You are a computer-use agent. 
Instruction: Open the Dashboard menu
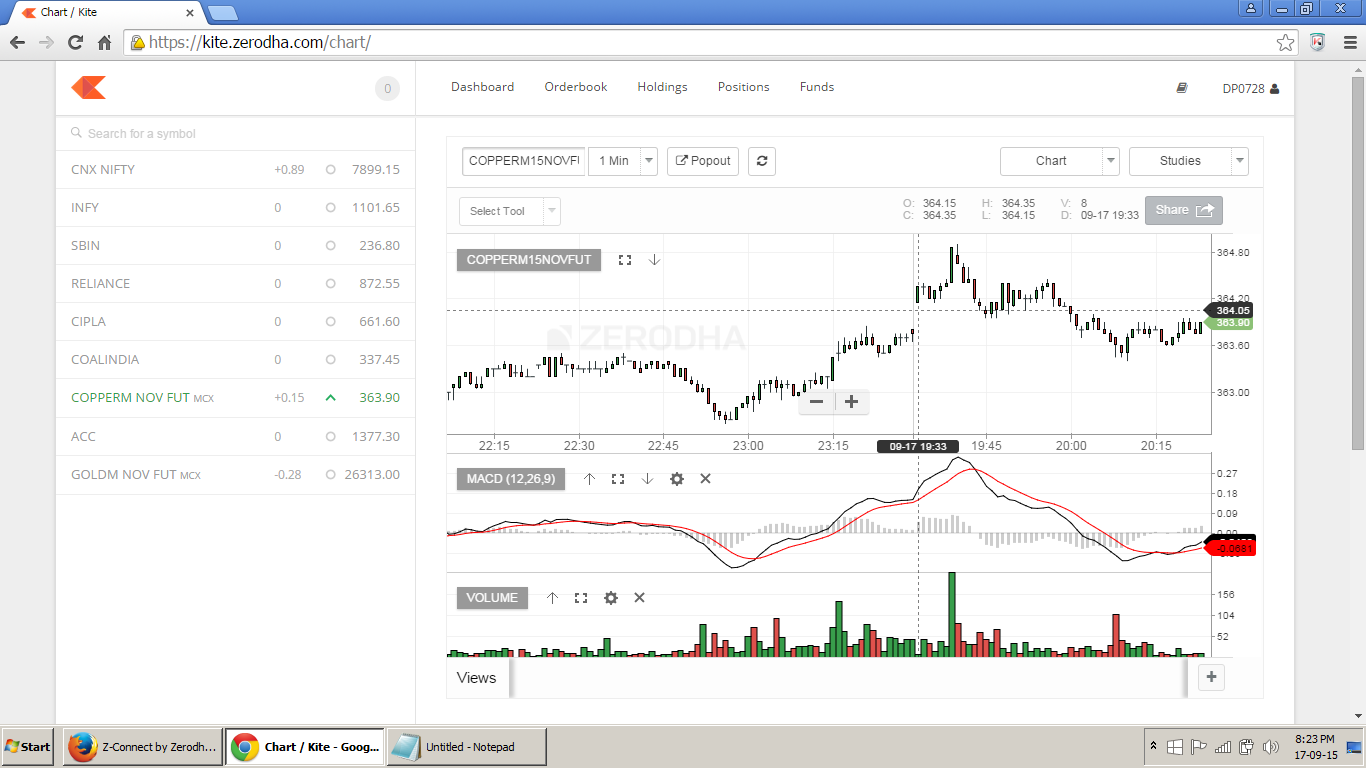click(x=482, y=87)
